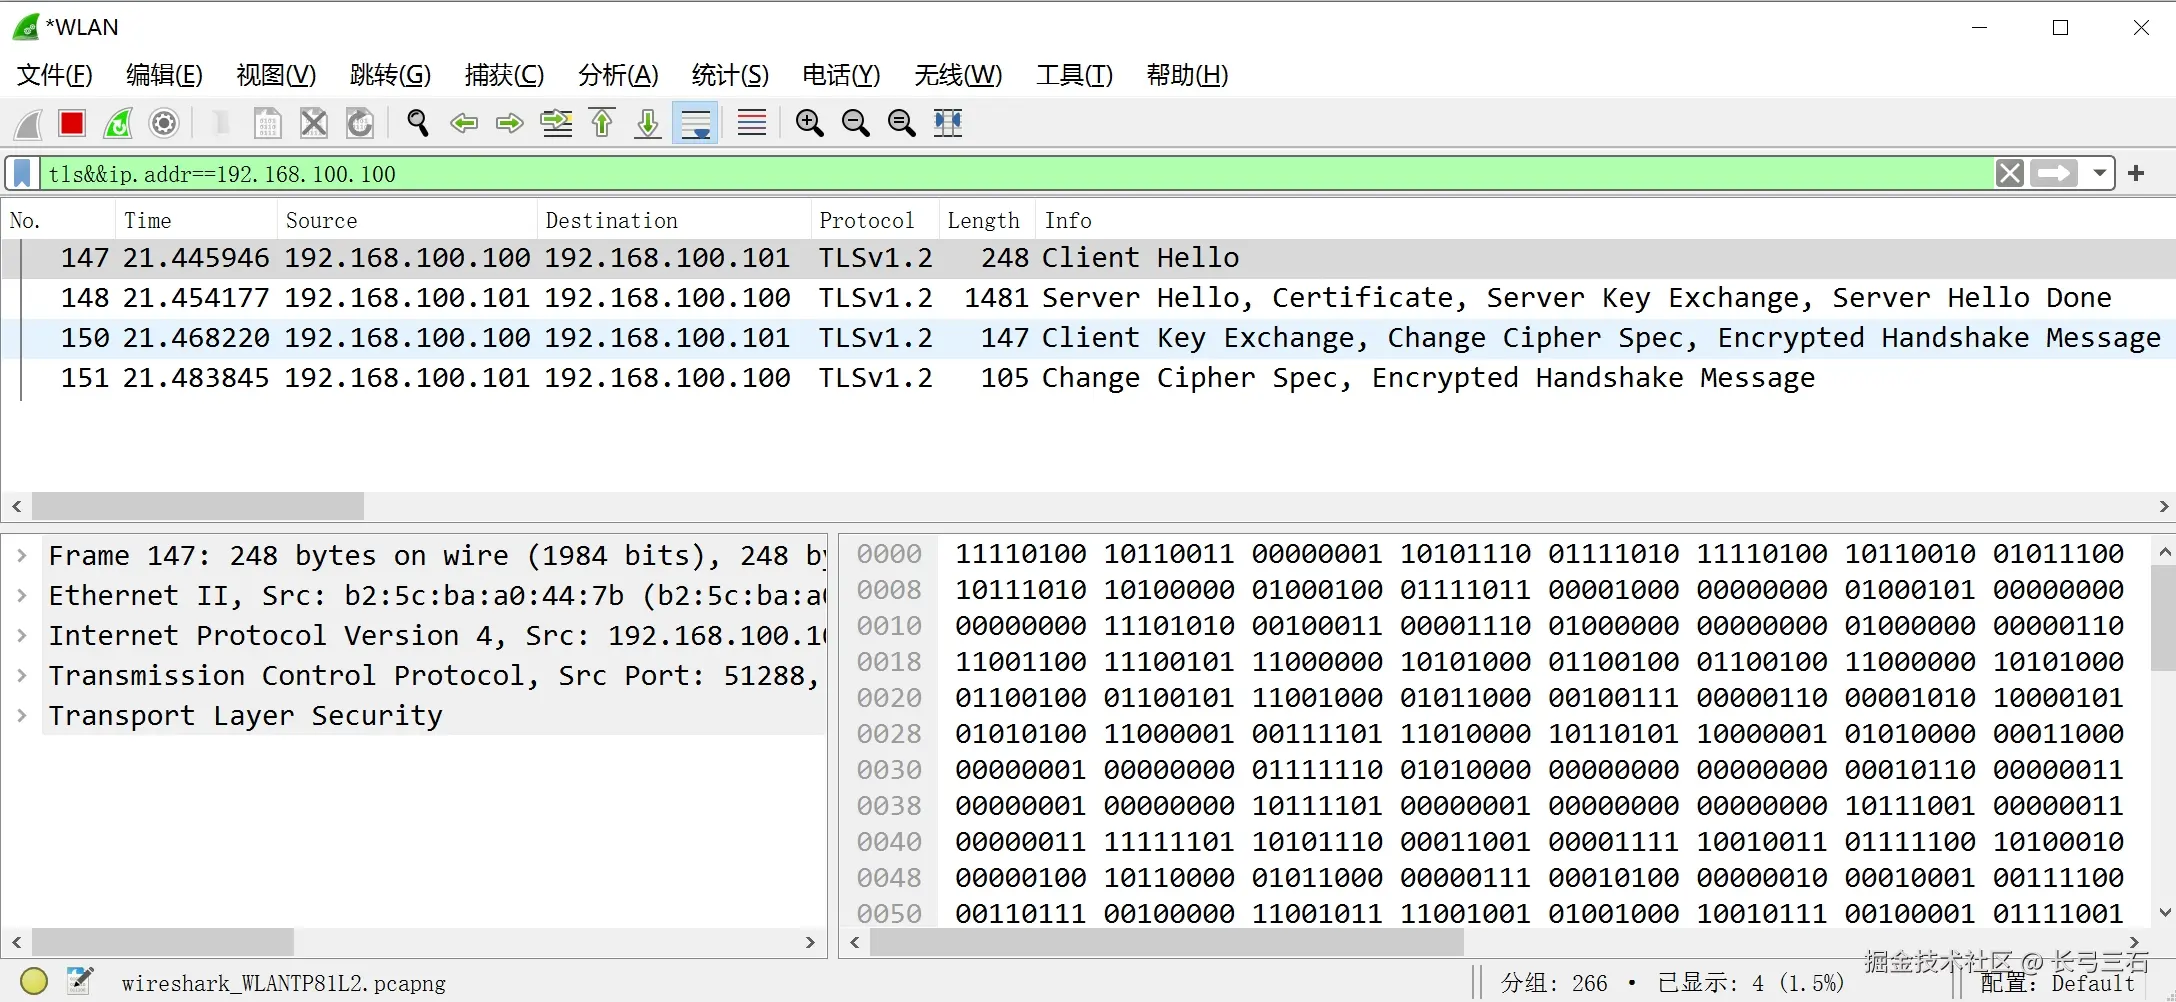
Task: Click 配置: Default profile in status bar
Action: click(x=2058, y=983)
